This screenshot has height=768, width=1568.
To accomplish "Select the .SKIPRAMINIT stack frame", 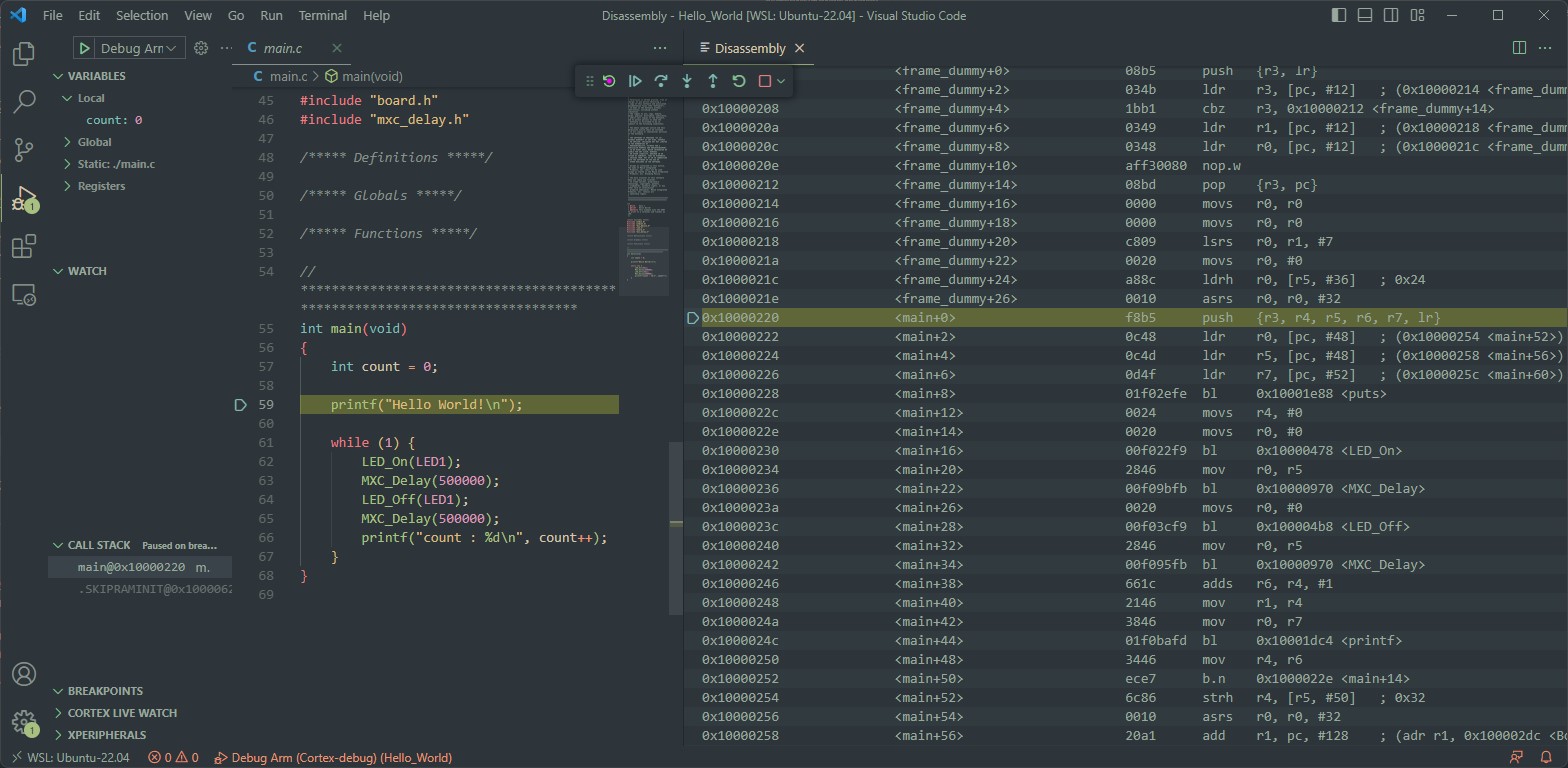I will pyautogui.click(x=140, y=589).
